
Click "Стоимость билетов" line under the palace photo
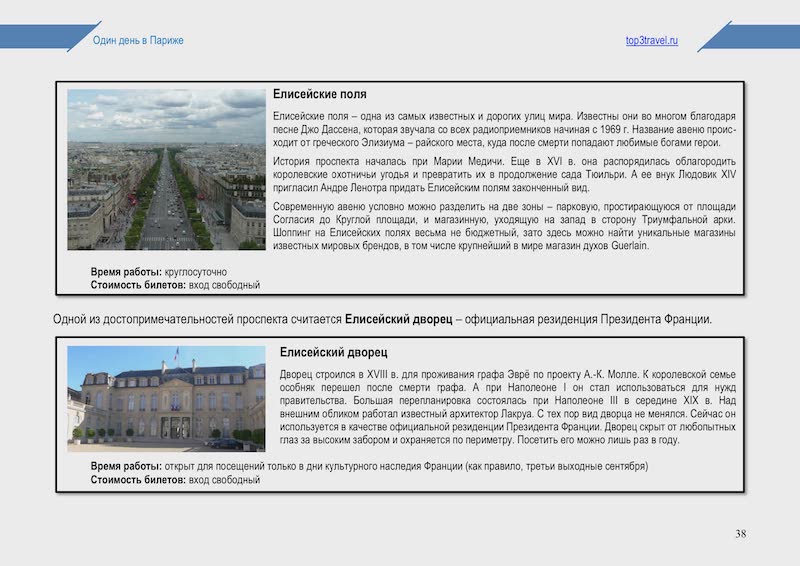tap(175, 480)
